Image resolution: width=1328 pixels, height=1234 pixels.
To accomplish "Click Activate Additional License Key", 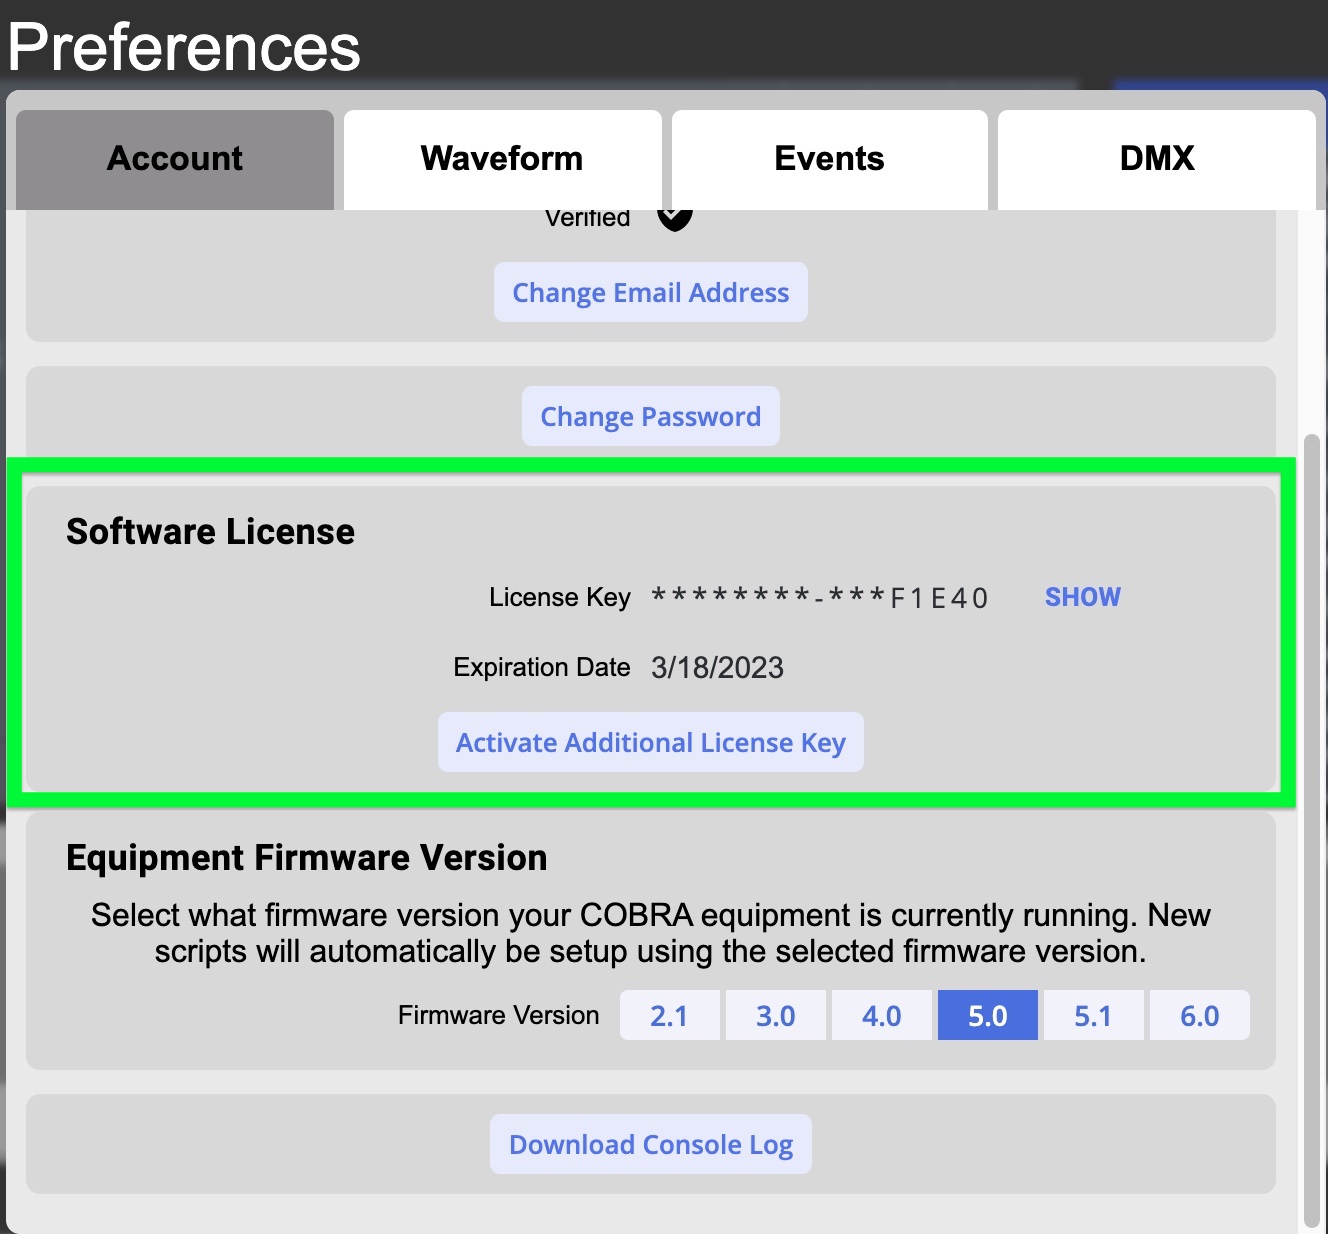I will (x=651, y=742).
